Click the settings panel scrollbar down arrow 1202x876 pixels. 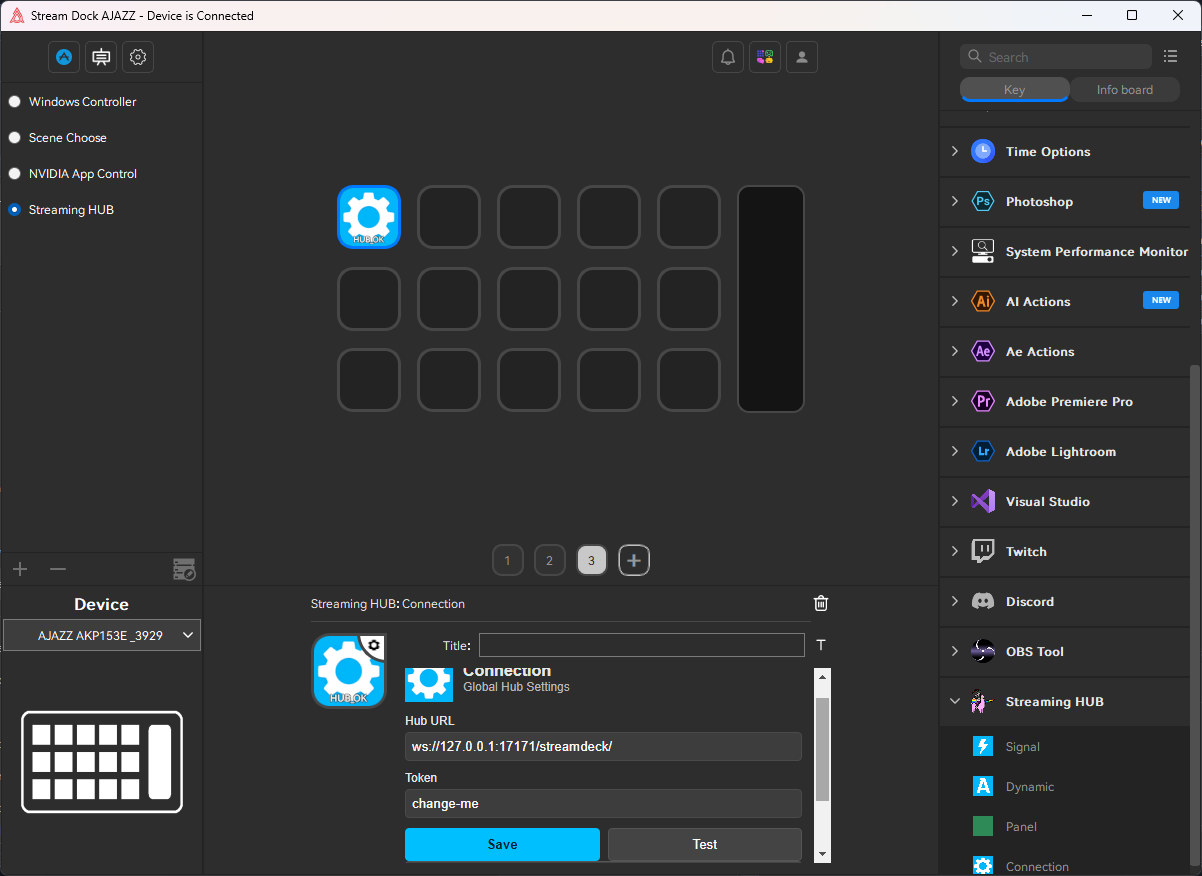pyautogui.click(x=822, y=853)
